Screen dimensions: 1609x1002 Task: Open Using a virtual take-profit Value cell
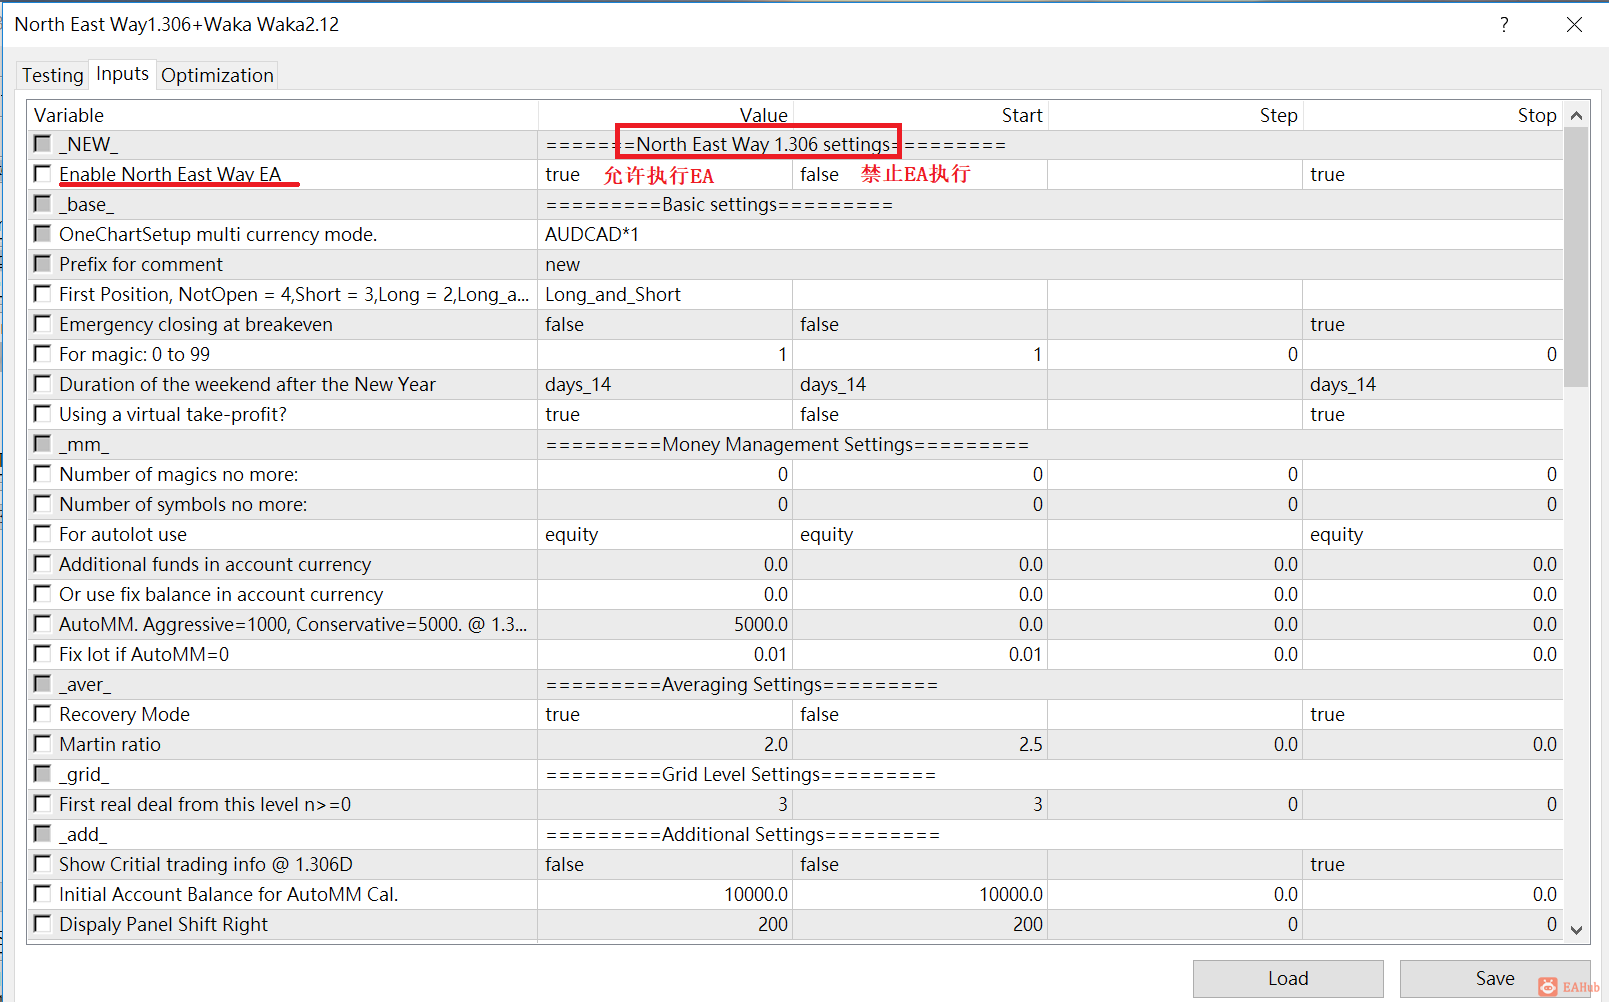click(x=665, y=414)
